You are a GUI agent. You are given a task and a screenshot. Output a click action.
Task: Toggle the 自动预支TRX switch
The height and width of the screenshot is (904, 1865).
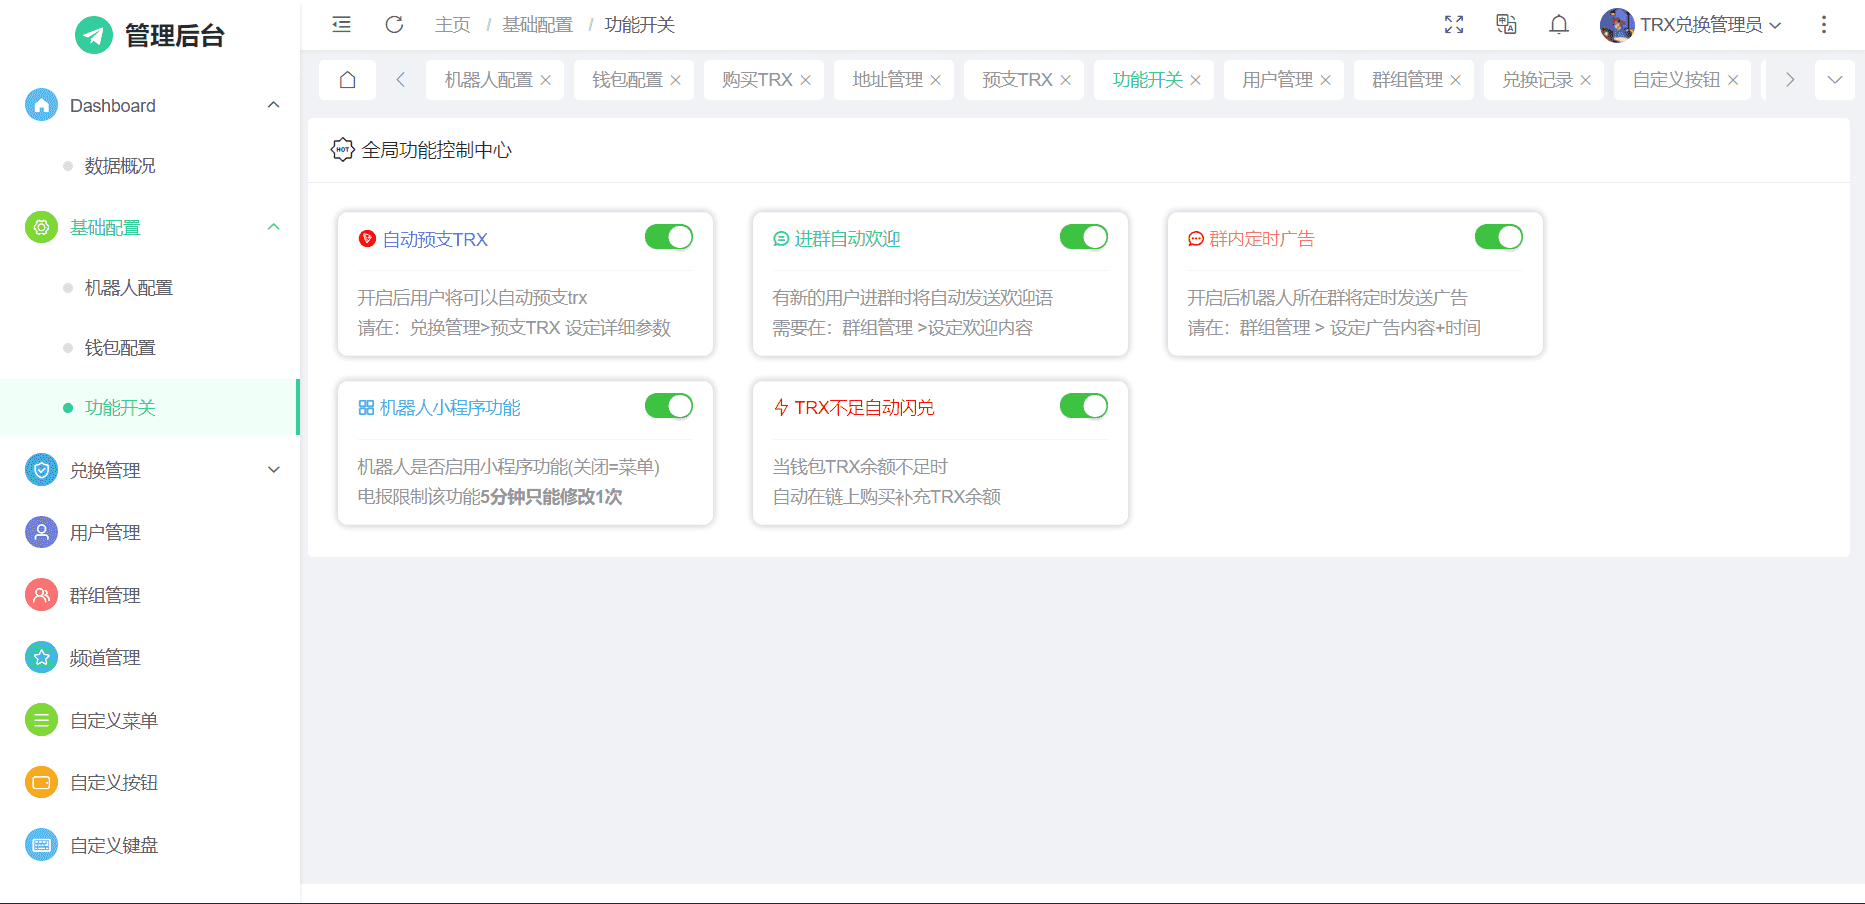pos(668,237)
